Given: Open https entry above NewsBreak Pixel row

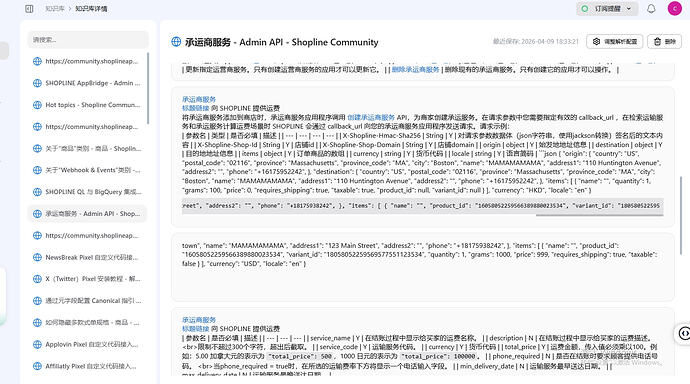Looking at the screenshot, I should [x=87, y=235].
